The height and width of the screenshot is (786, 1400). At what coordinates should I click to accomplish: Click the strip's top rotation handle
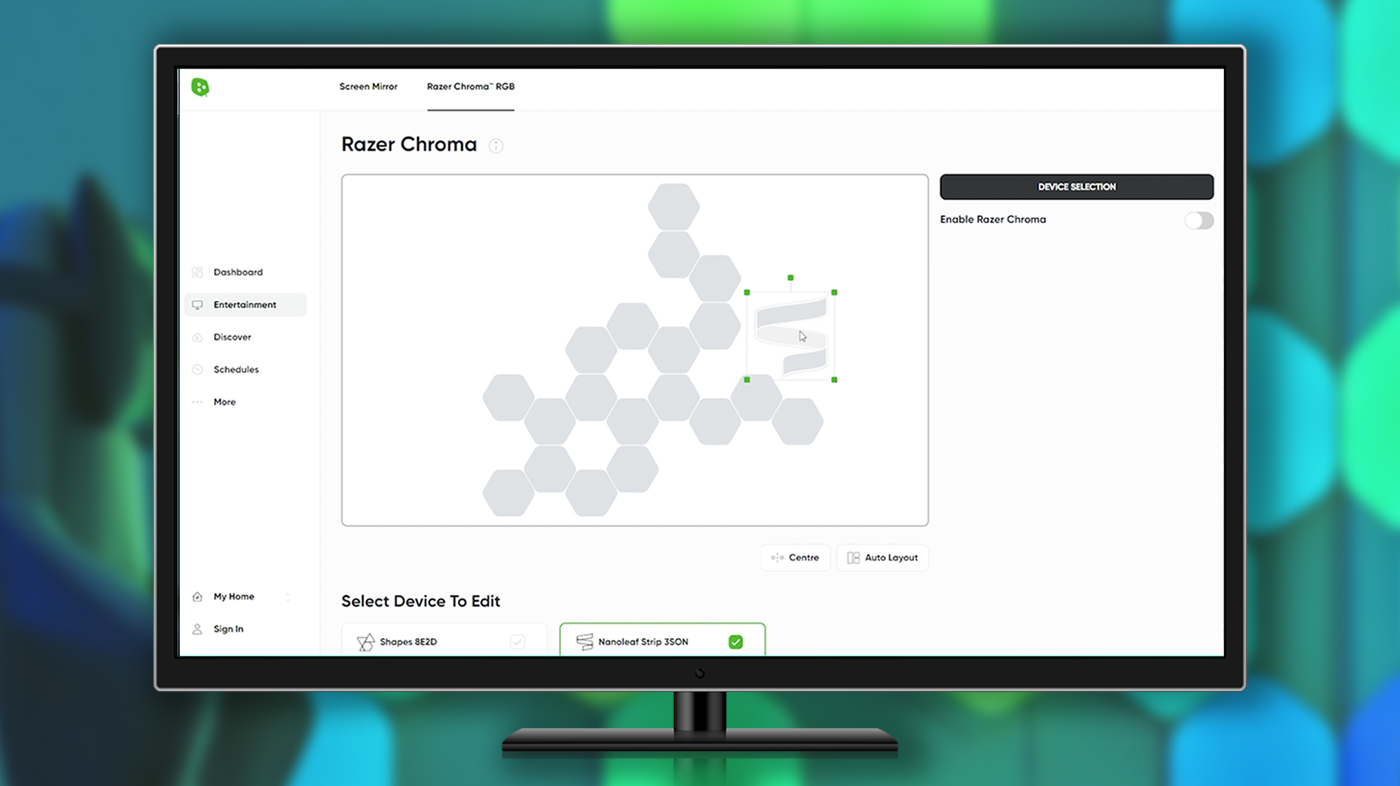pyautogui.click(x=791, y=278)
